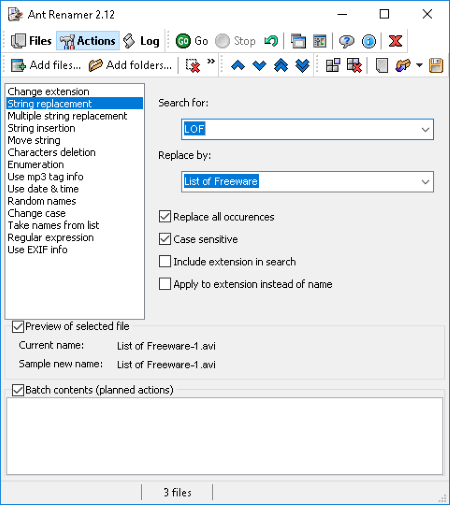
Task: Open the help question mark icon
Action: tap(347, 41)
